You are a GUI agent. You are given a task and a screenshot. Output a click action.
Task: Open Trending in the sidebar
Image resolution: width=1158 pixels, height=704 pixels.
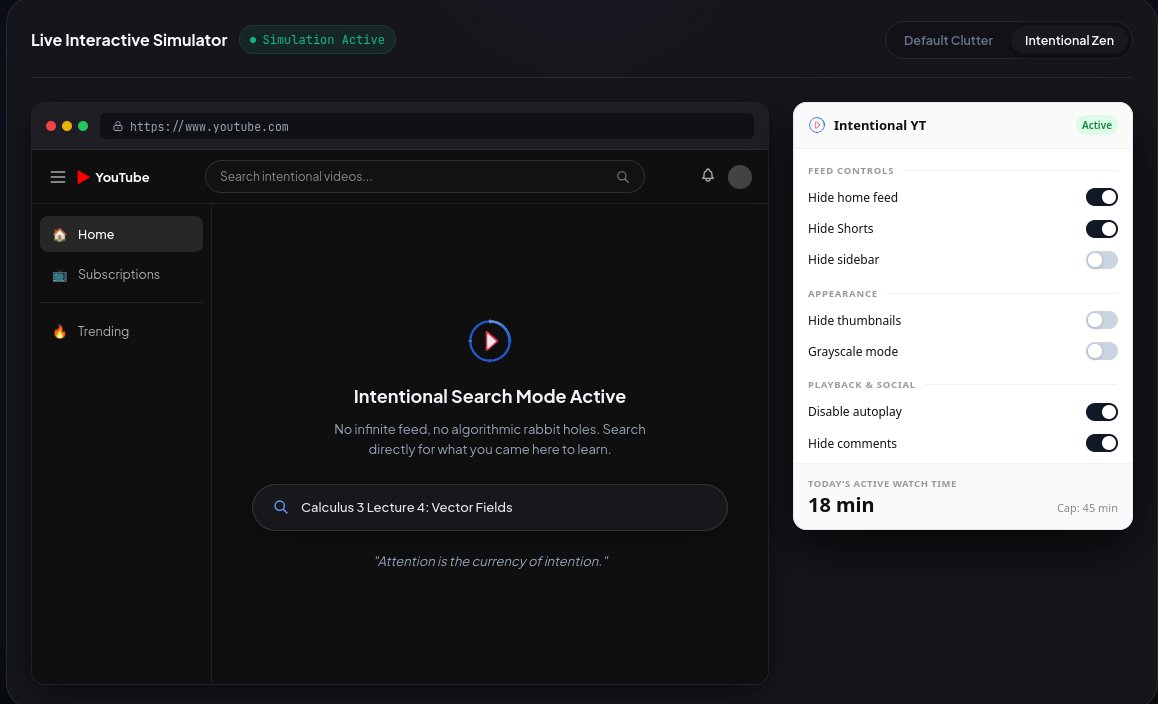click(x=121, y=332)
